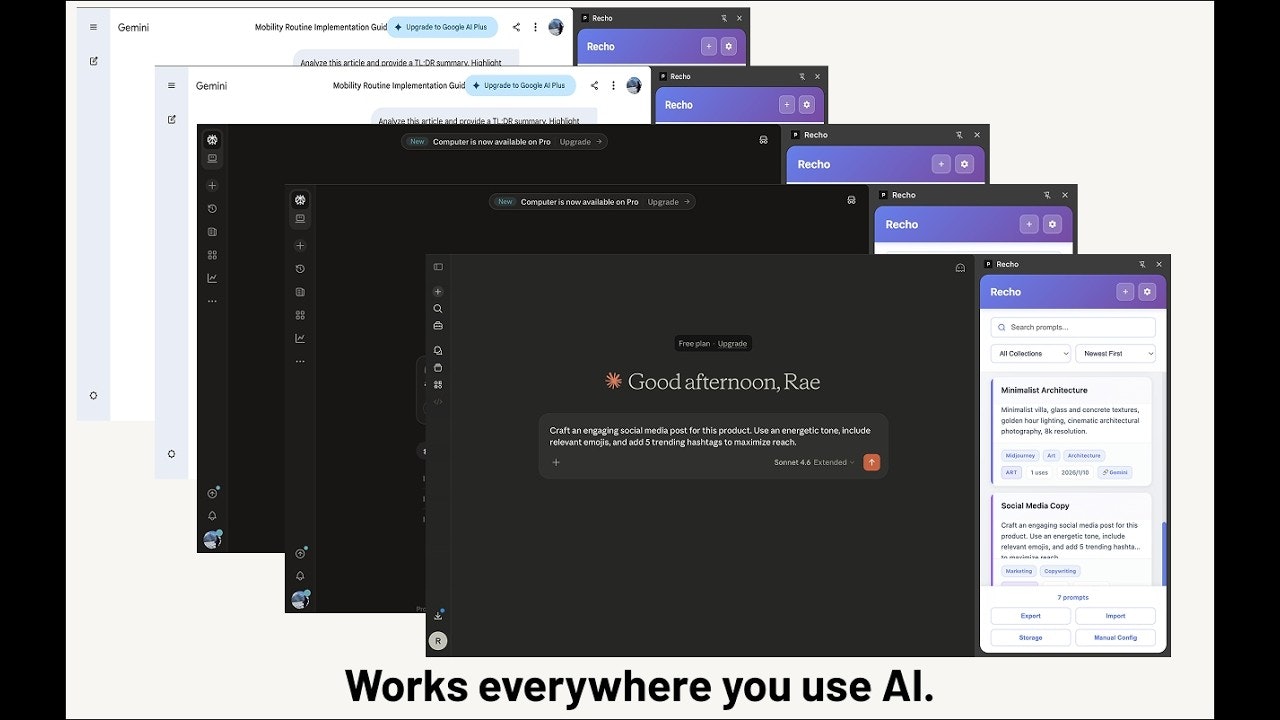
Task: Click the Midjourney tag
Action: click(1021, 455)
